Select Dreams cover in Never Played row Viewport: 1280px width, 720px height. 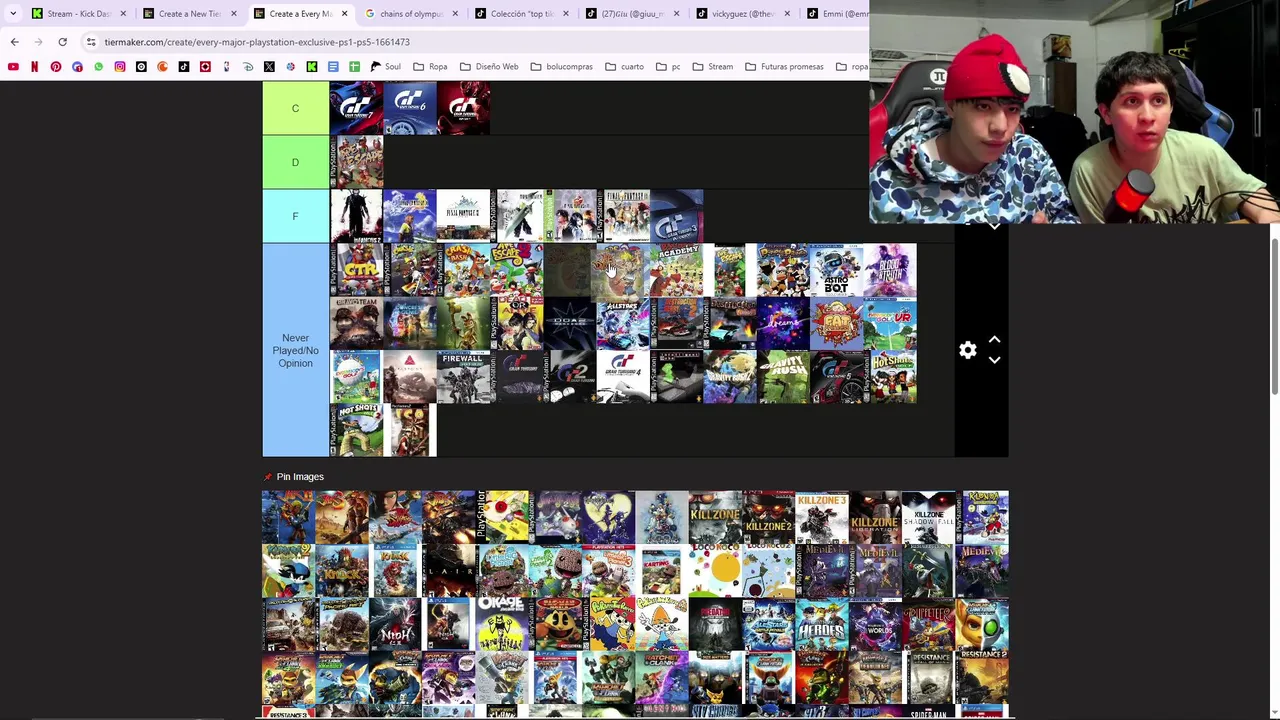point(783,324)
